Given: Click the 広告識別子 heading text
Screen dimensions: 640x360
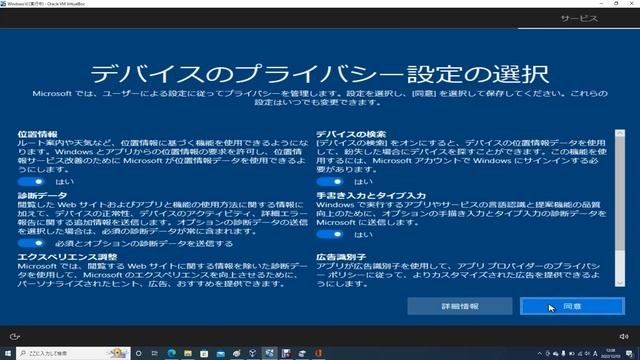Looking at the screenshot, I should coord(341,257).
